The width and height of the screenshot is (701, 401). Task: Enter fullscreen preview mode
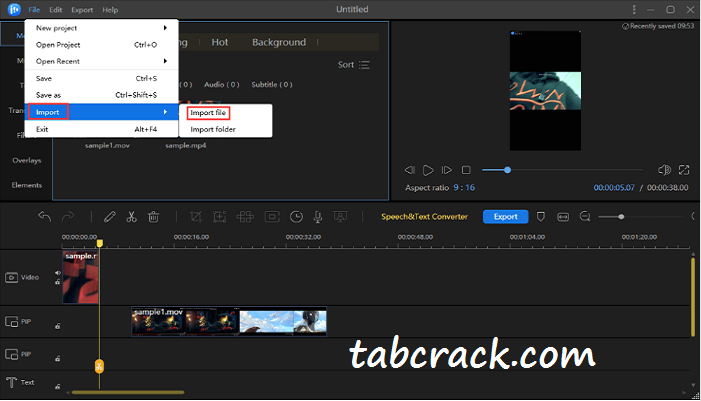tap(684, 170)
